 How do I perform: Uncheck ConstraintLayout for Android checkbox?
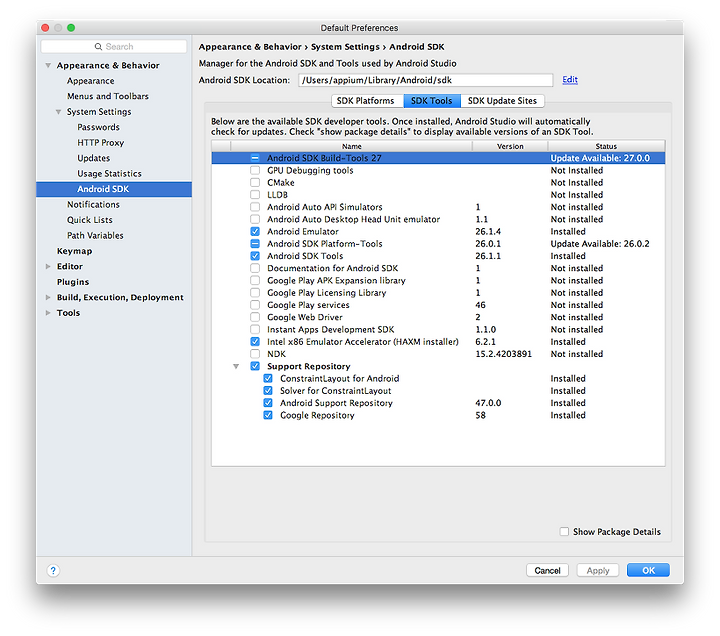[x=268, y=378]
